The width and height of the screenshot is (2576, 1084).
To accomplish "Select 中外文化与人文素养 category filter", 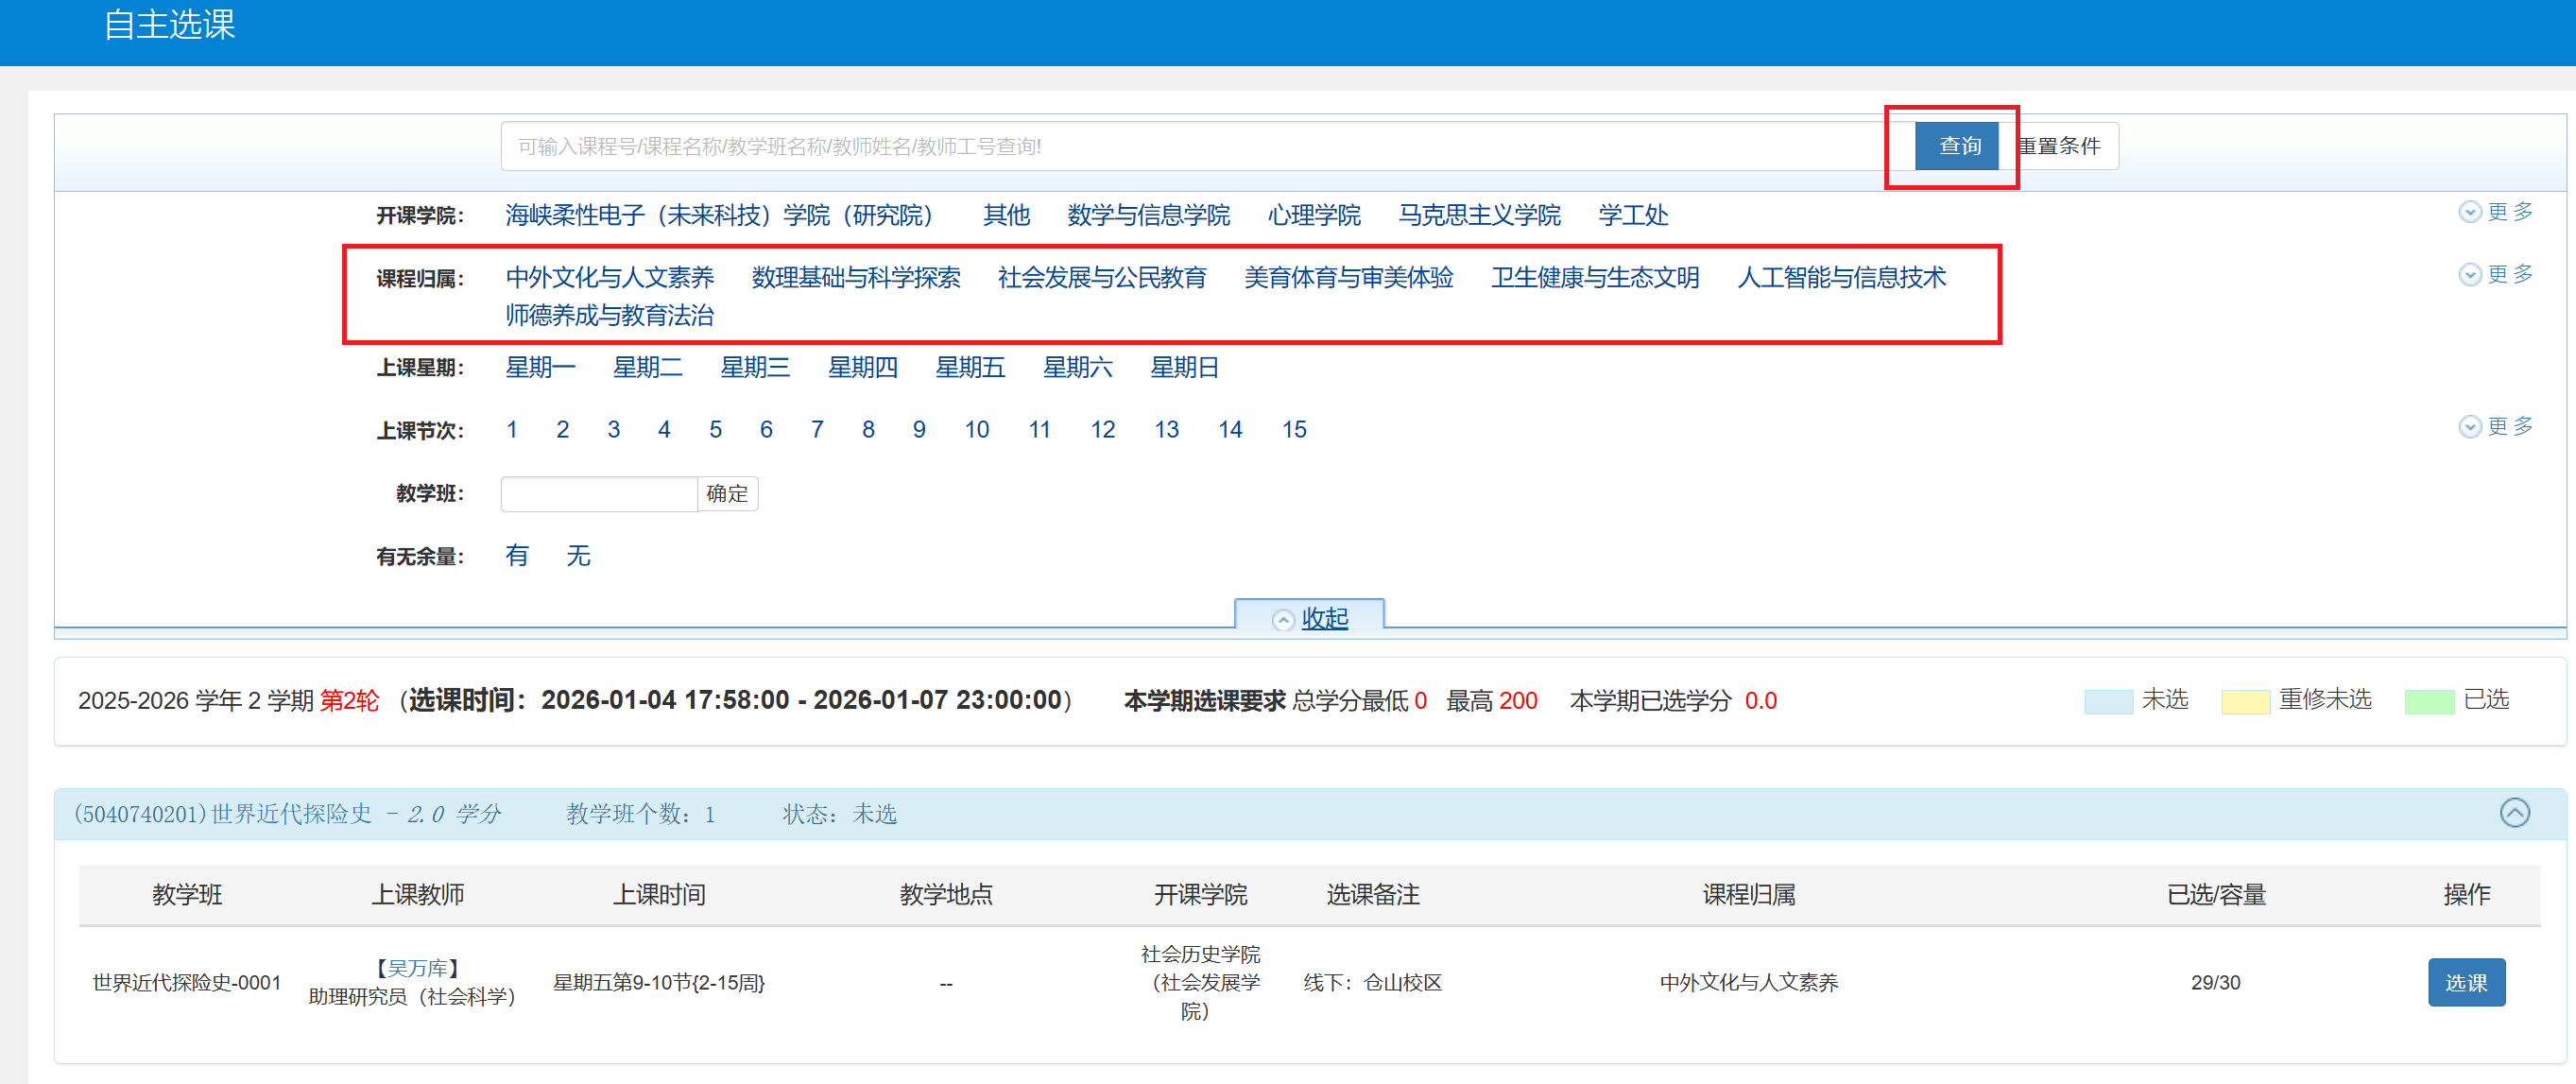I will (609, 277).
